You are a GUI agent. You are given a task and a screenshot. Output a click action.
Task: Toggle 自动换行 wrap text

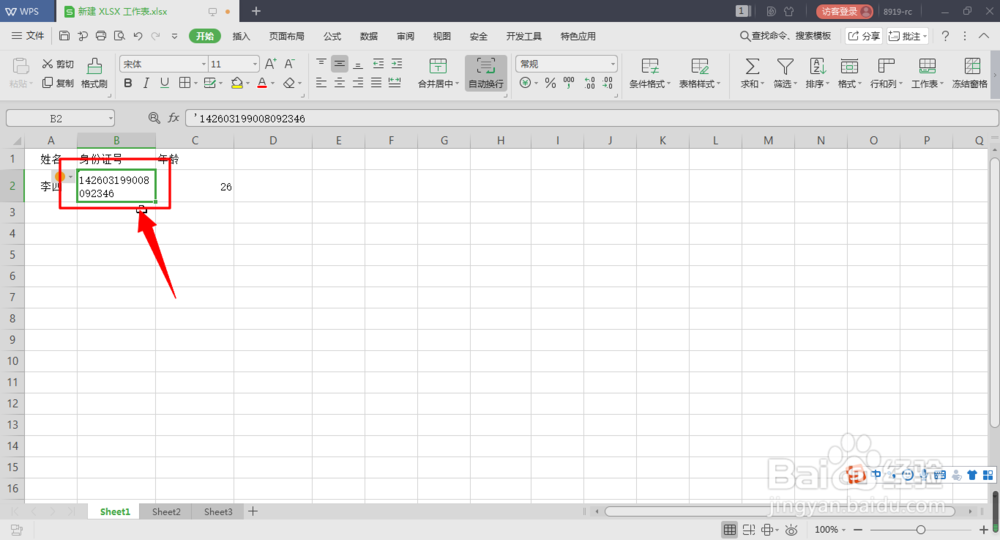486,73
